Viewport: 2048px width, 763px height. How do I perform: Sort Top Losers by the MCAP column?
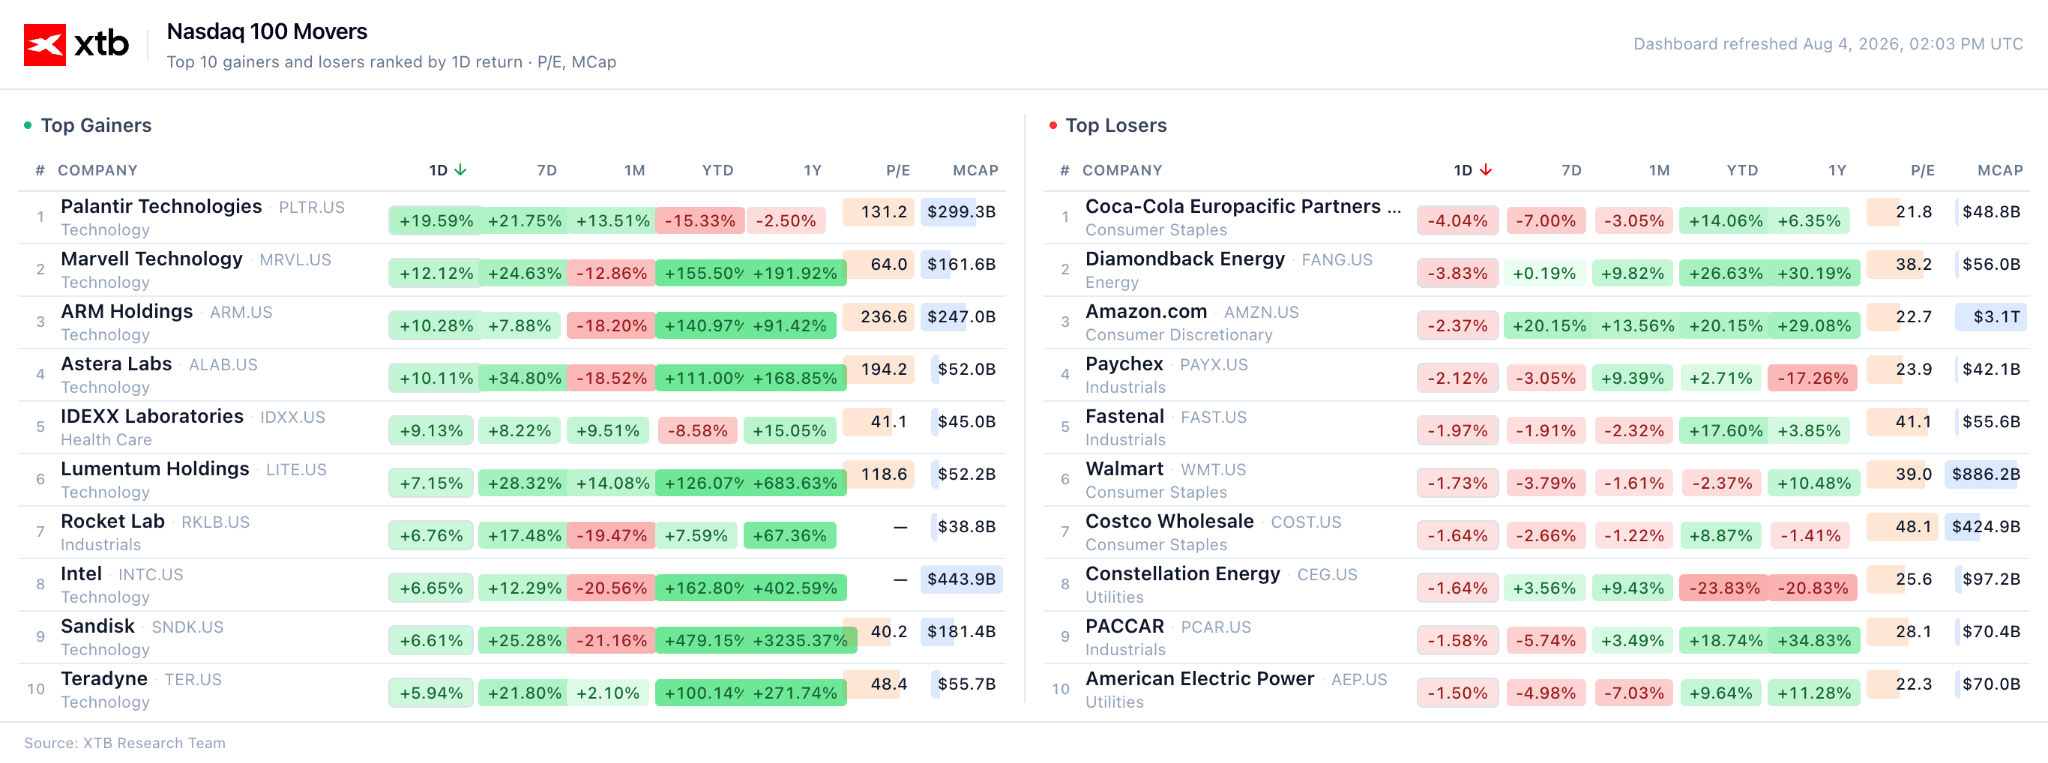(2000, 170)
